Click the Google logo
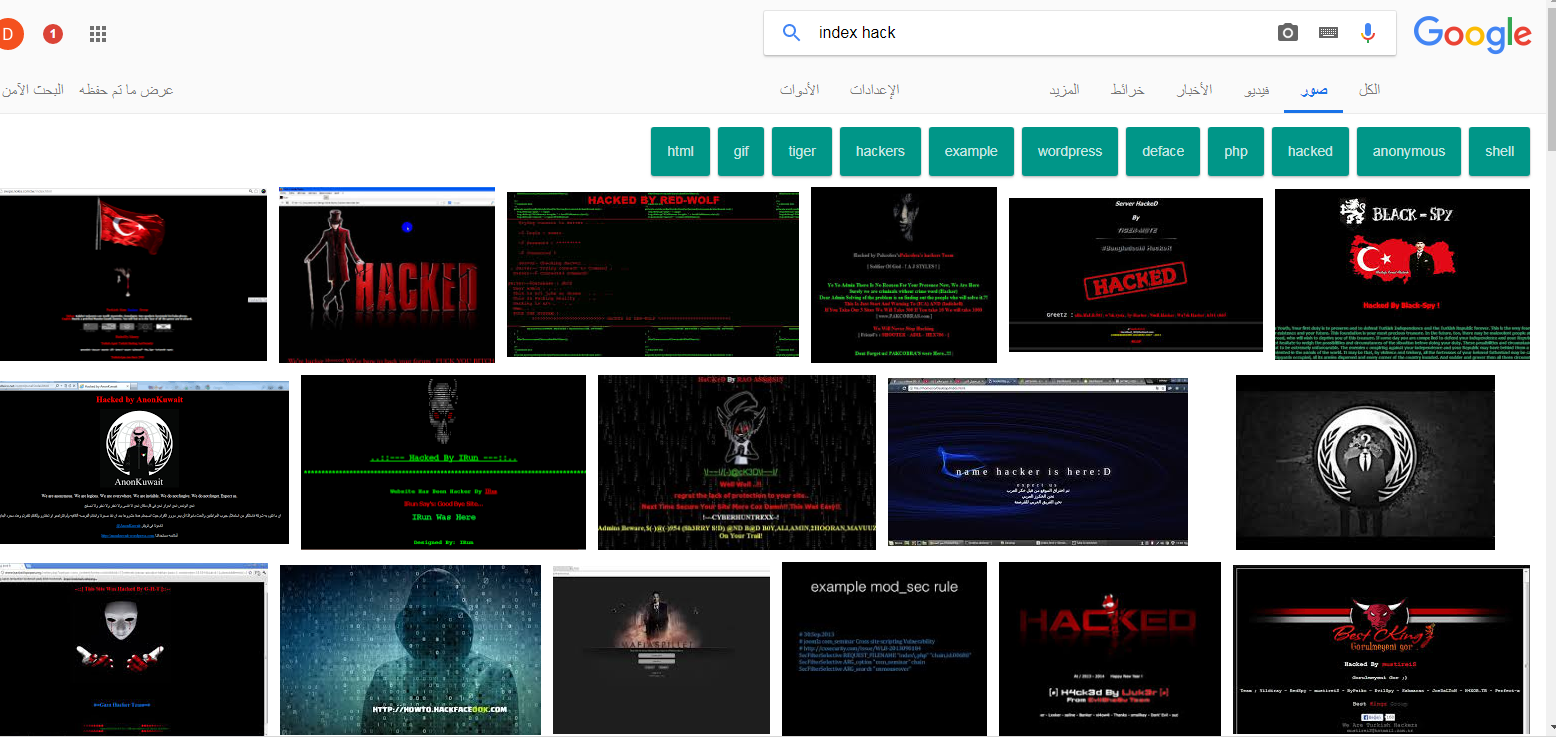The width and height of the screenshot is (1556, 737). click(x=1472, y=34)
